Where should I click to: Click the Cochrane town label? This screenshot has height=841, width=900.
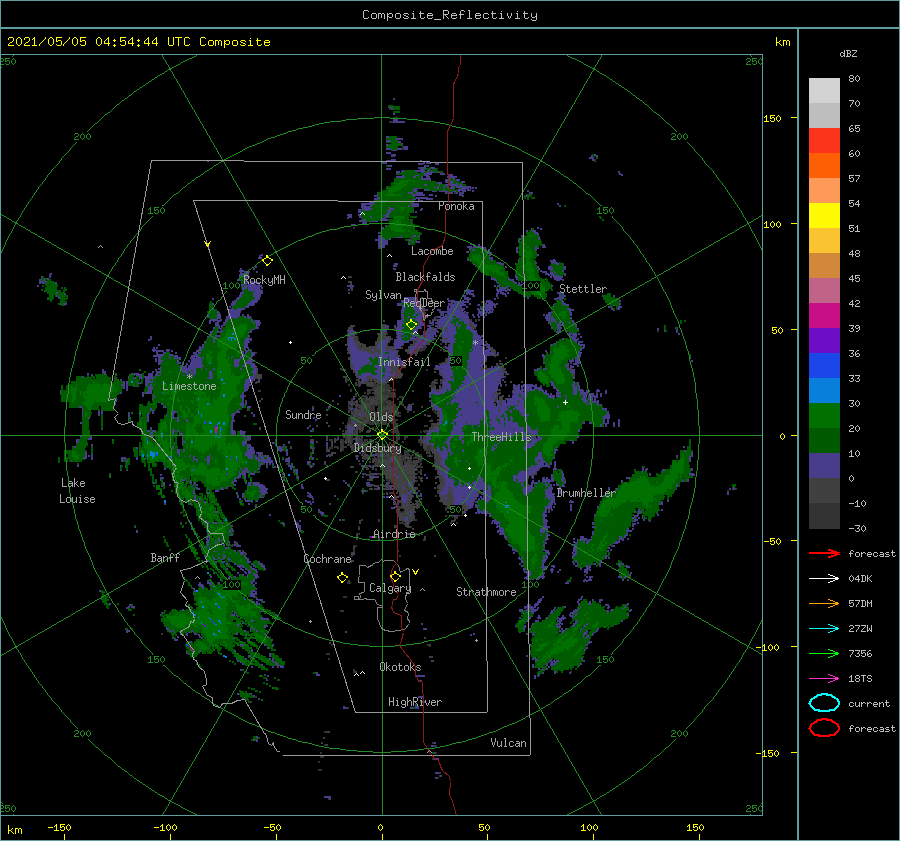(x=327, y=559)
